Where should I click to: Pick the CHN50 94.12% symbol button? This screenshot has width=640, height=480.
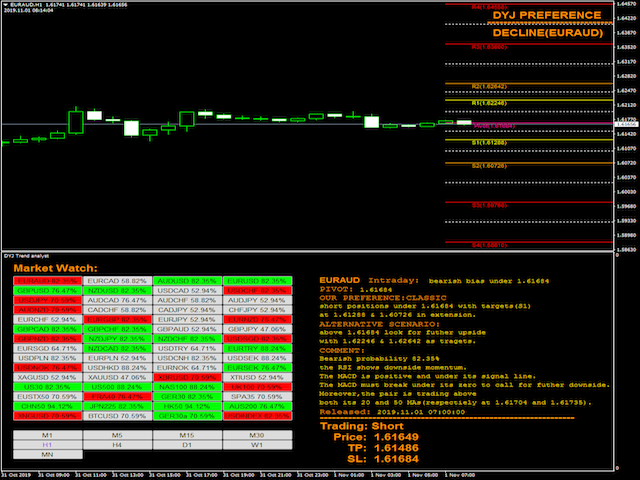click(x=46, y=405)
